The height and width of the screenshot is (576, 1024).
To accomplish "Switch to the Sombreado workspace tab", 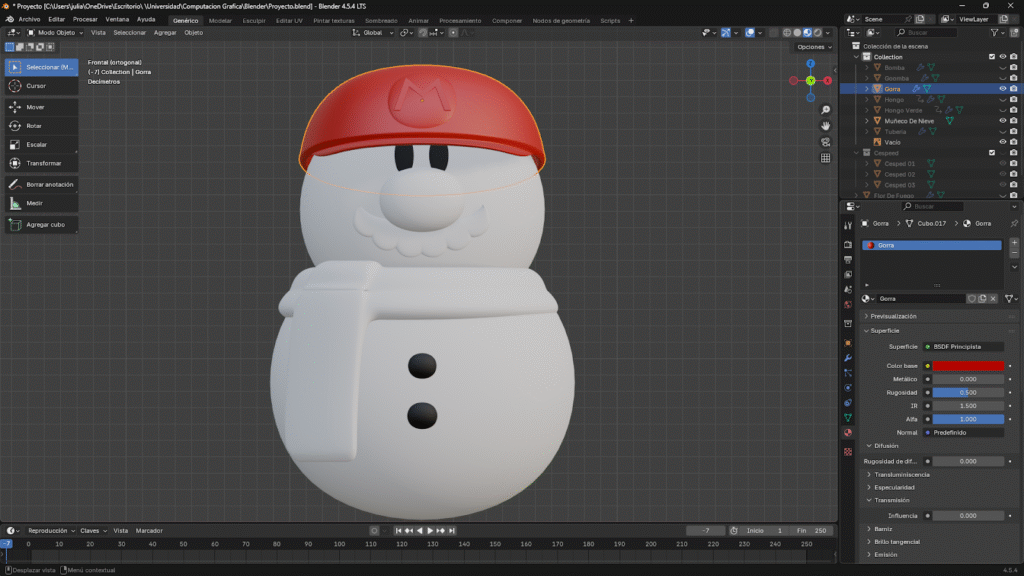I will coord(380,20).
